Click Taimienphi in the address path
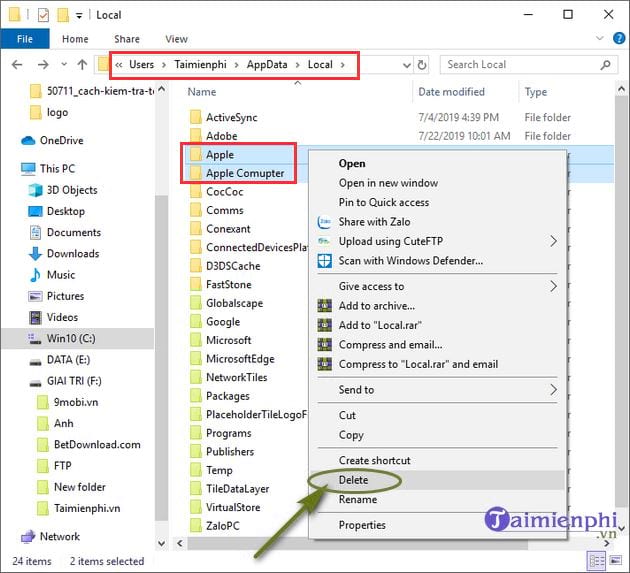This screenshot has width=630, height=573. (200, 65)
